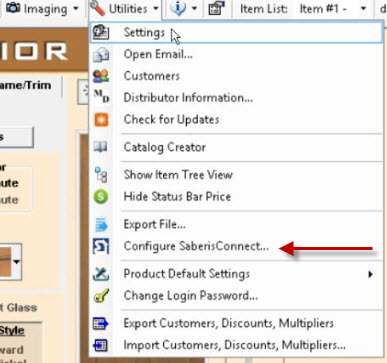Viewport: 387px width, 363px height.
Task: Click the Open Email envelope icon
Action: point(101,54)
